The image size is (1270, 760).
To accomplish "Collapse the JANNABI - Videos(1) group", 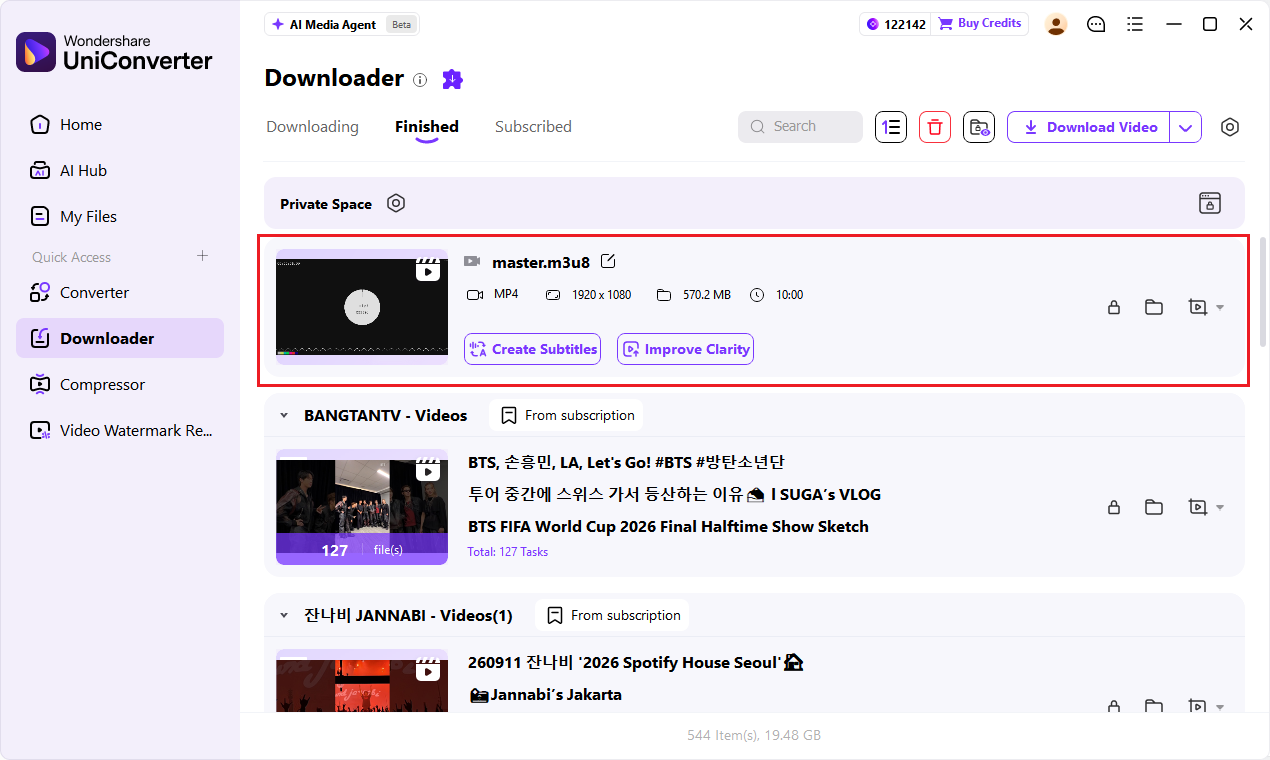I will coord(284,615).
